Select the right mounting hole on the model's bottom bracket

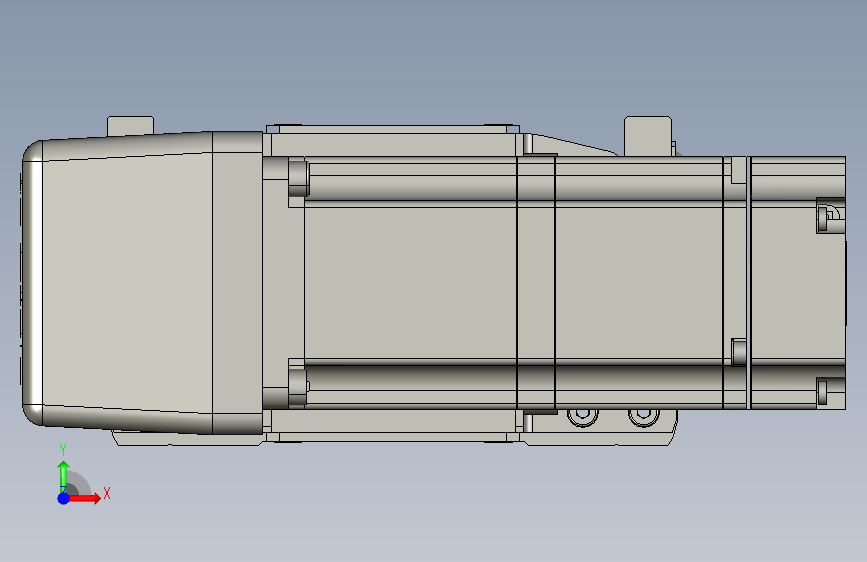click(x=644, y=416)
